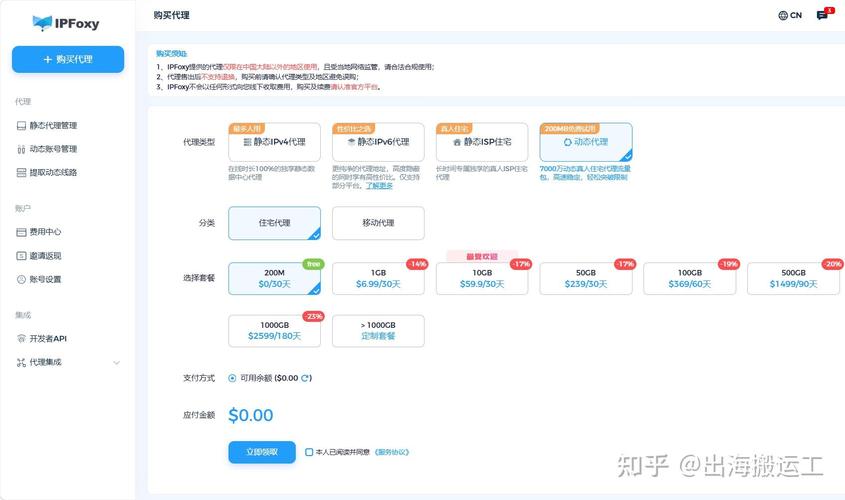Viewport: 845px width, 500px height.
Task: Click the 静态IPv4代理 server icon
Action: [247, 142]
